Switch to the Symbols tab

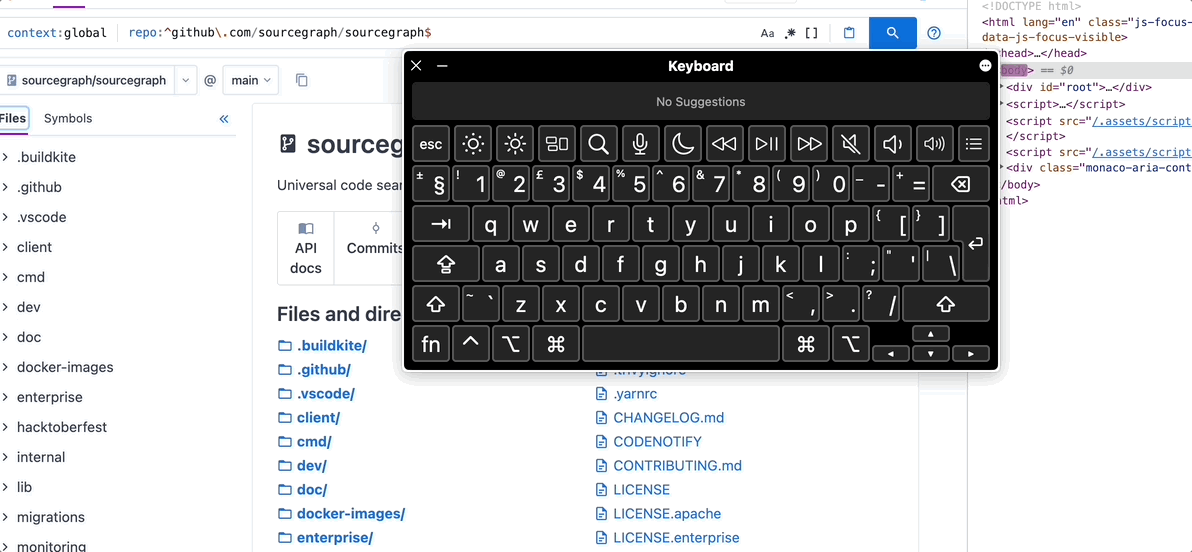pyautogui.click(x=68, y=119)
